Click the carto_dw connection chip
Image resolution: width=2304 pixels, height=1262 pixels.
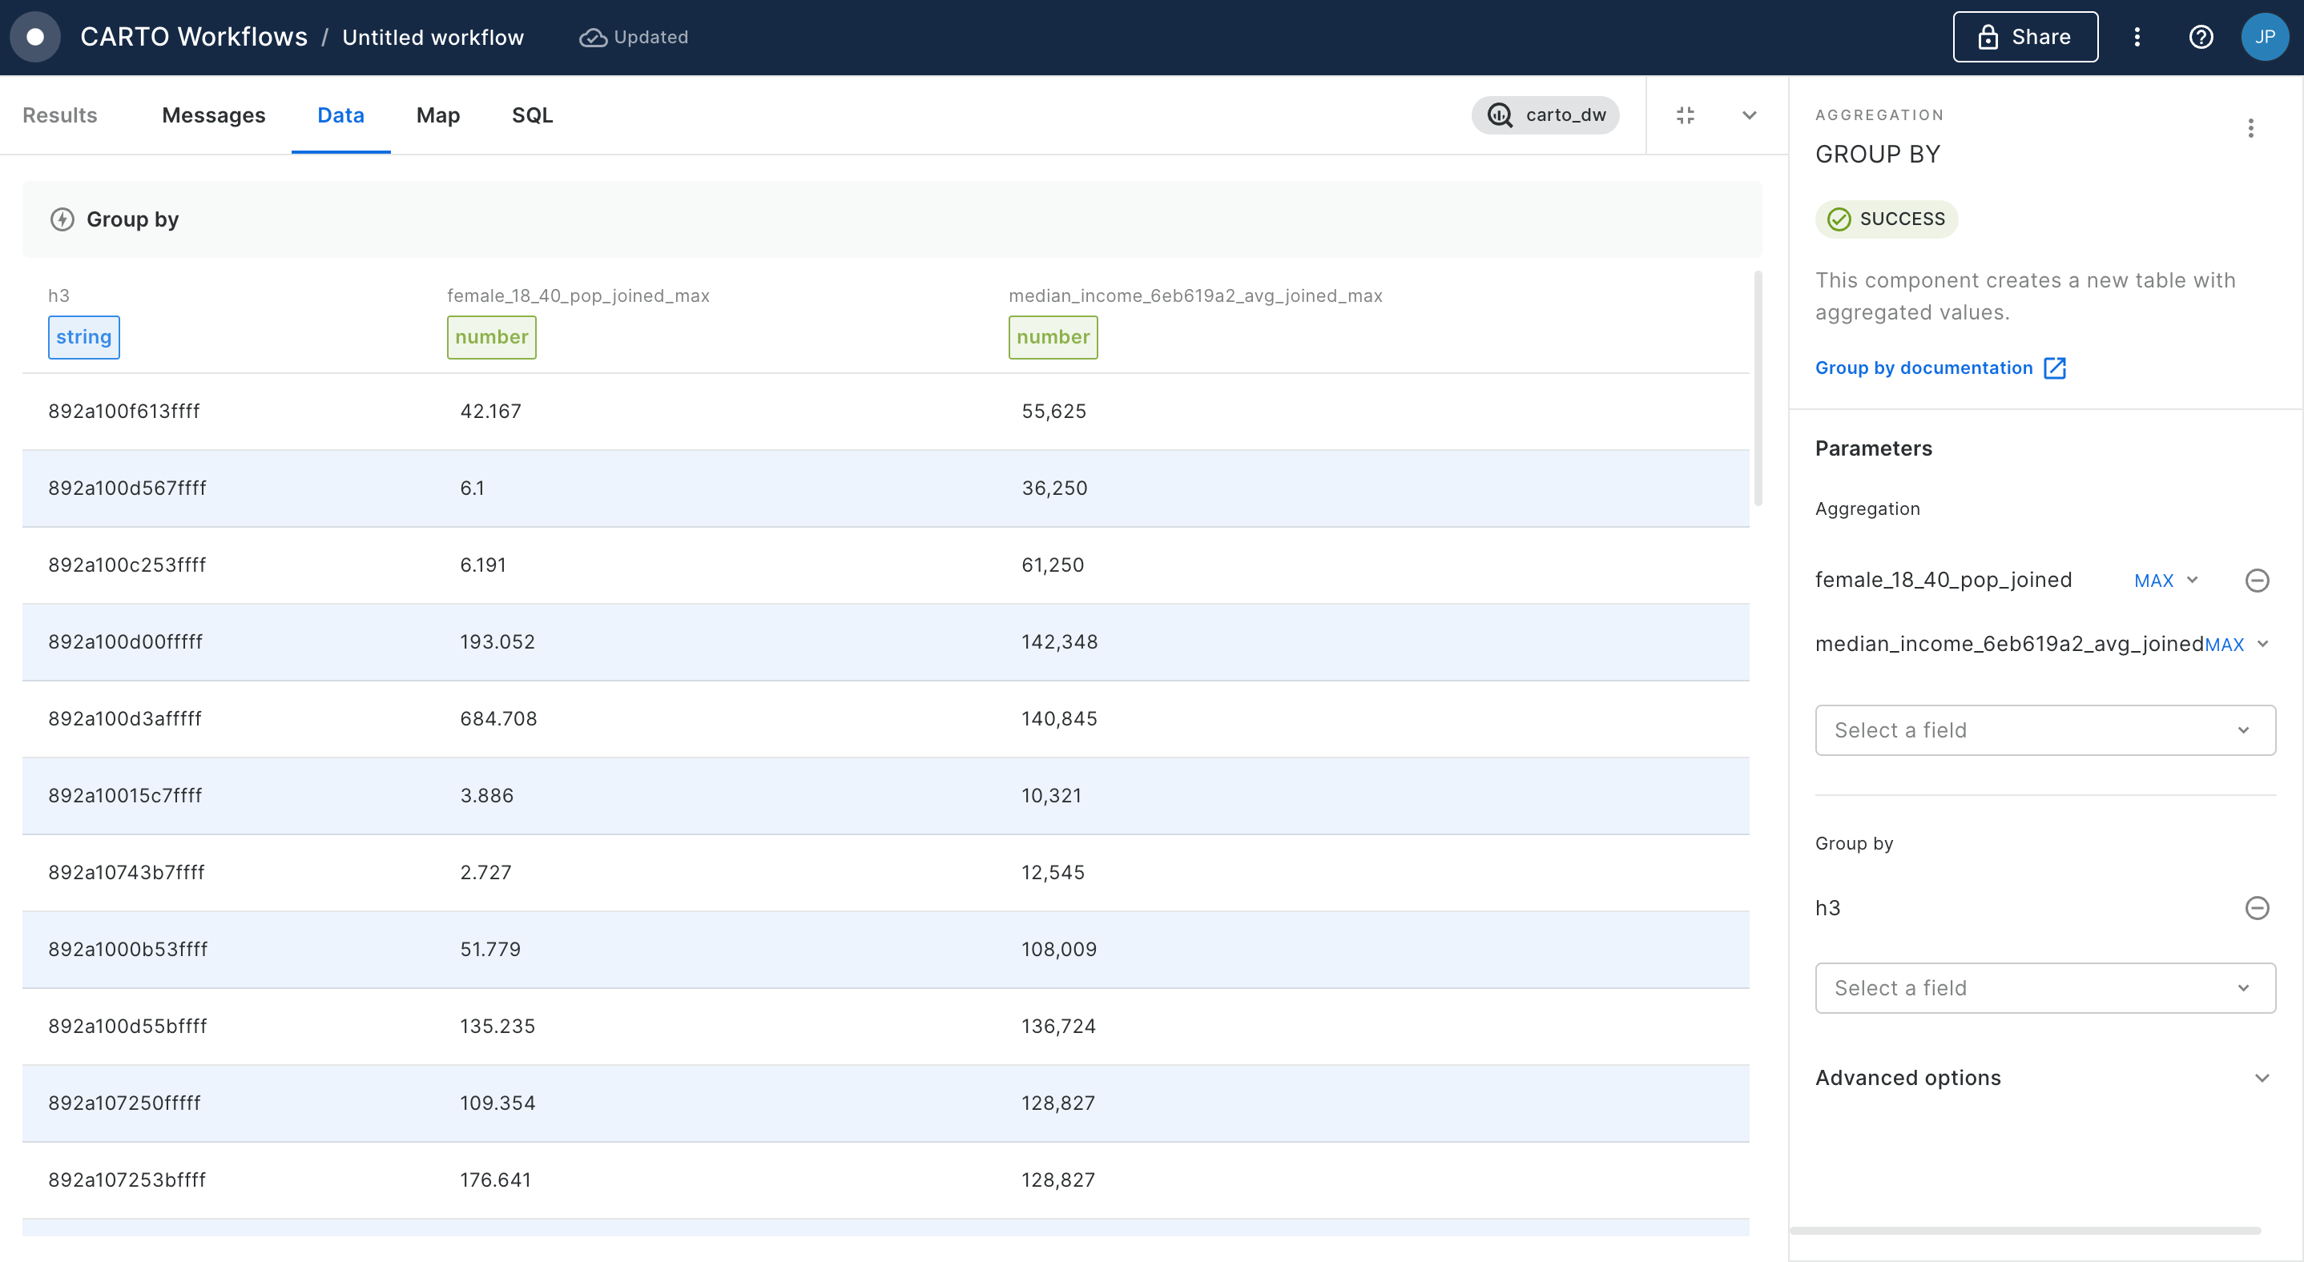tap(1545, 115)
